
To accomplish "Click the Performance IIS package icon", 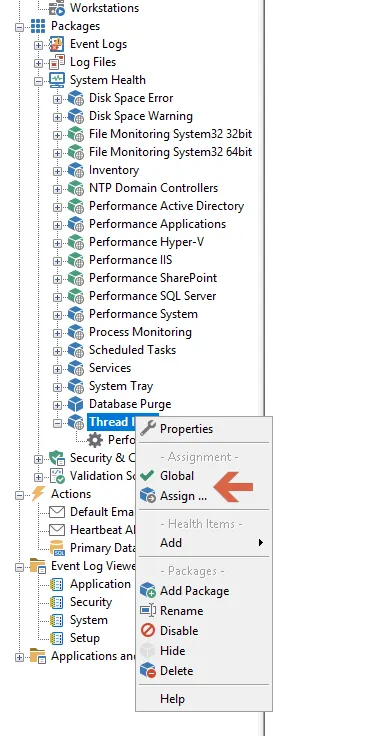I will 76,260.
